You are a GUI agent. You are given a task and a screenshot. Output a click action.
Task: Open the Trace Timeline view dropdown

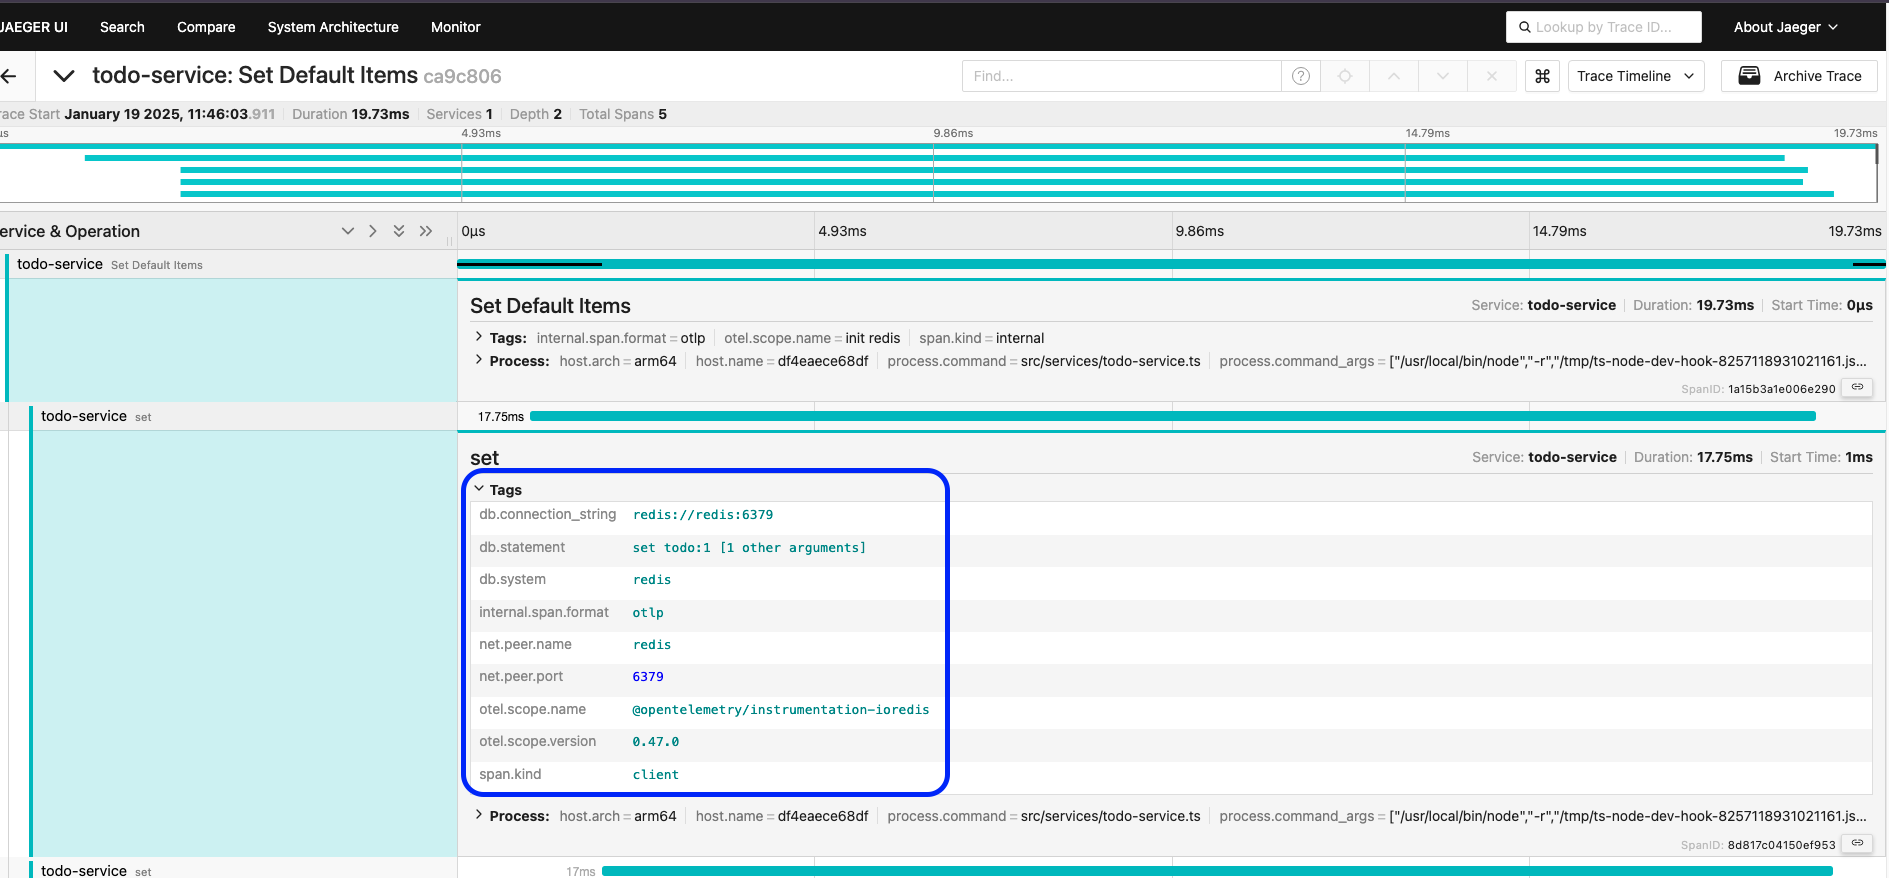click(x=1635, y=76)
